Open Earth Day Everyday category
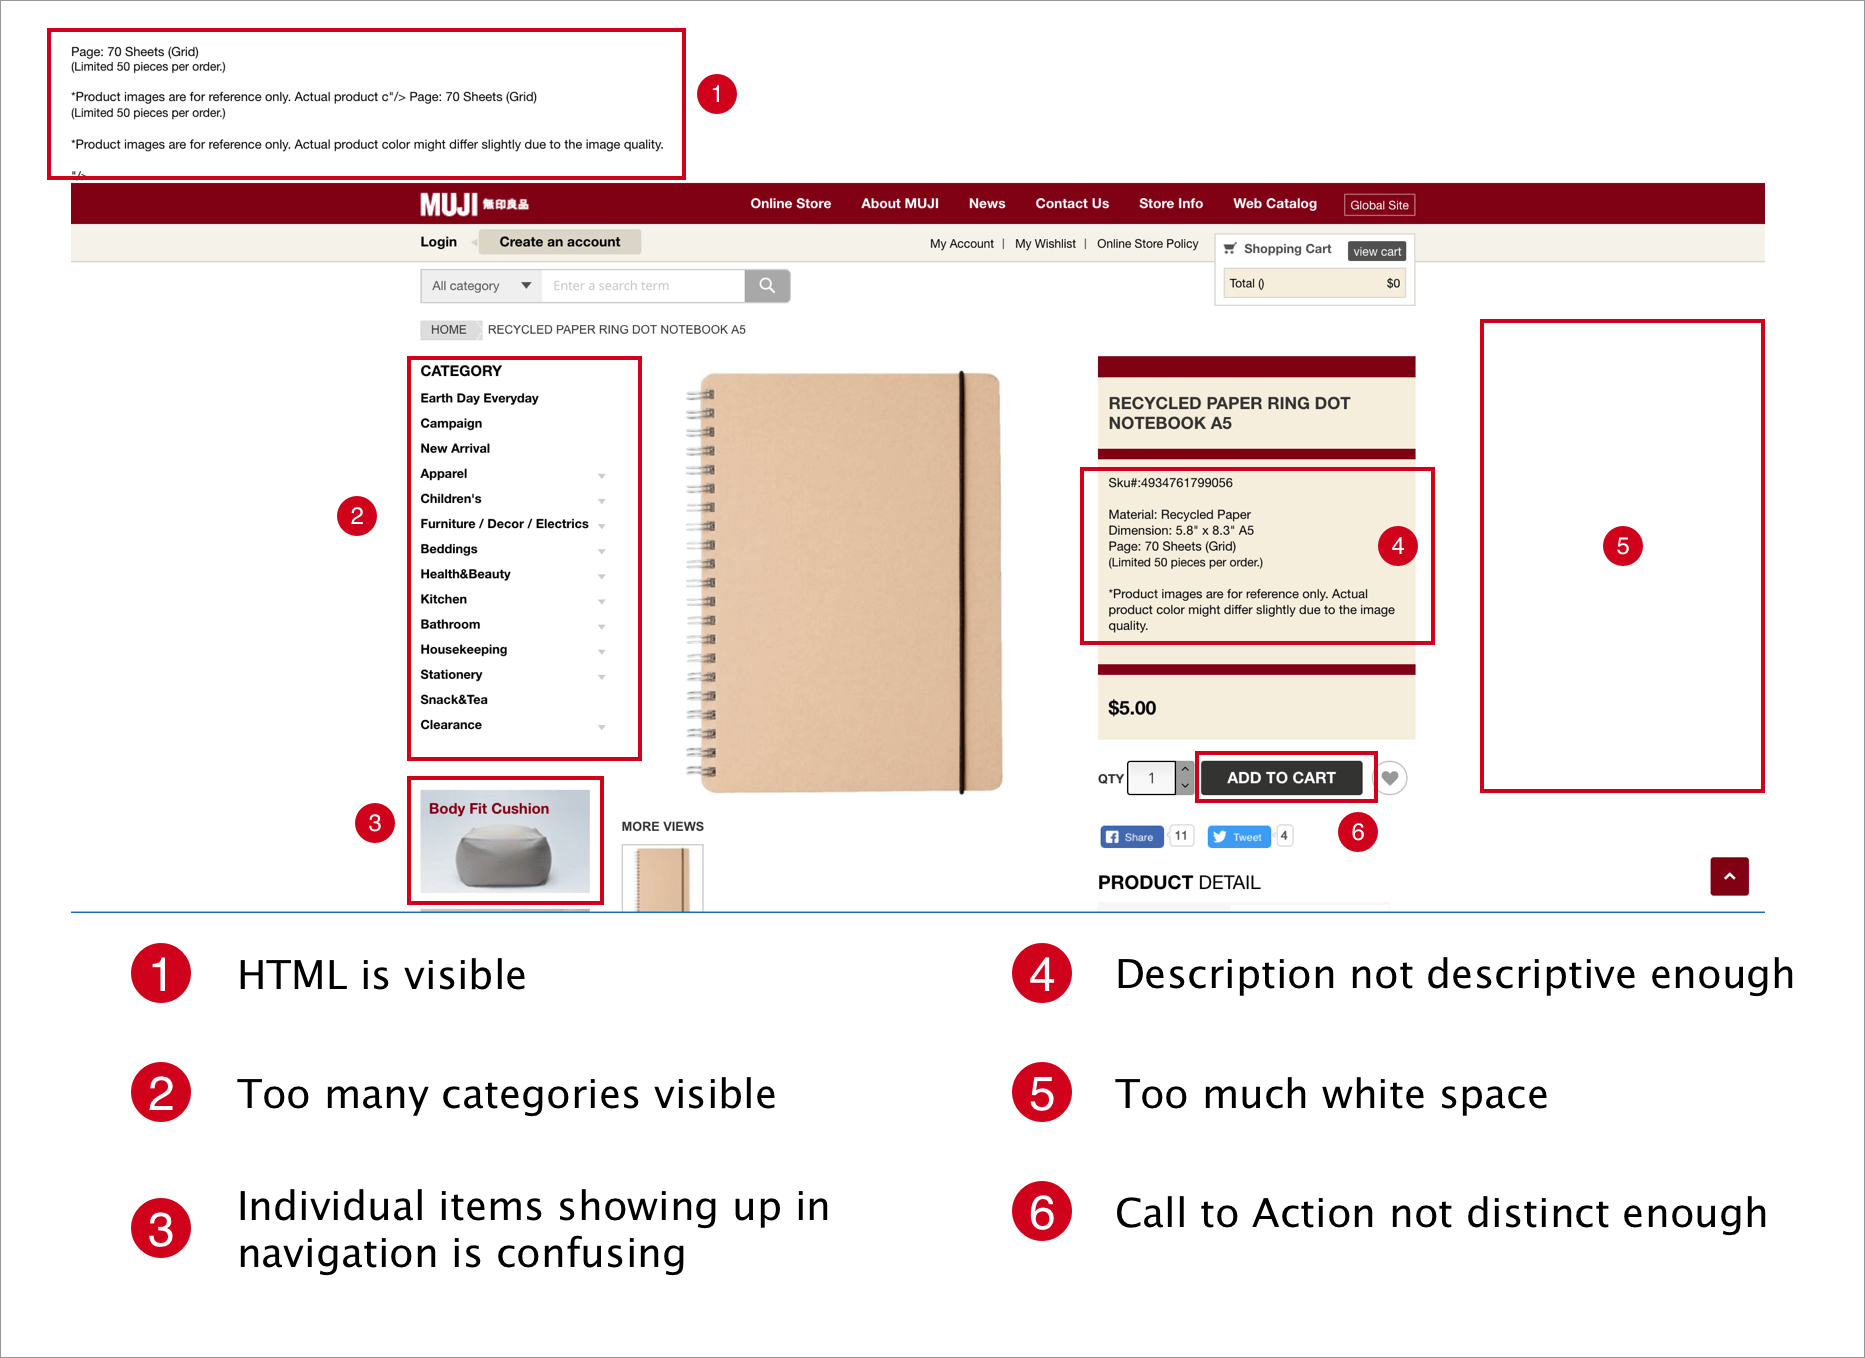The image size is (1865, 1358). pos(479,398)
